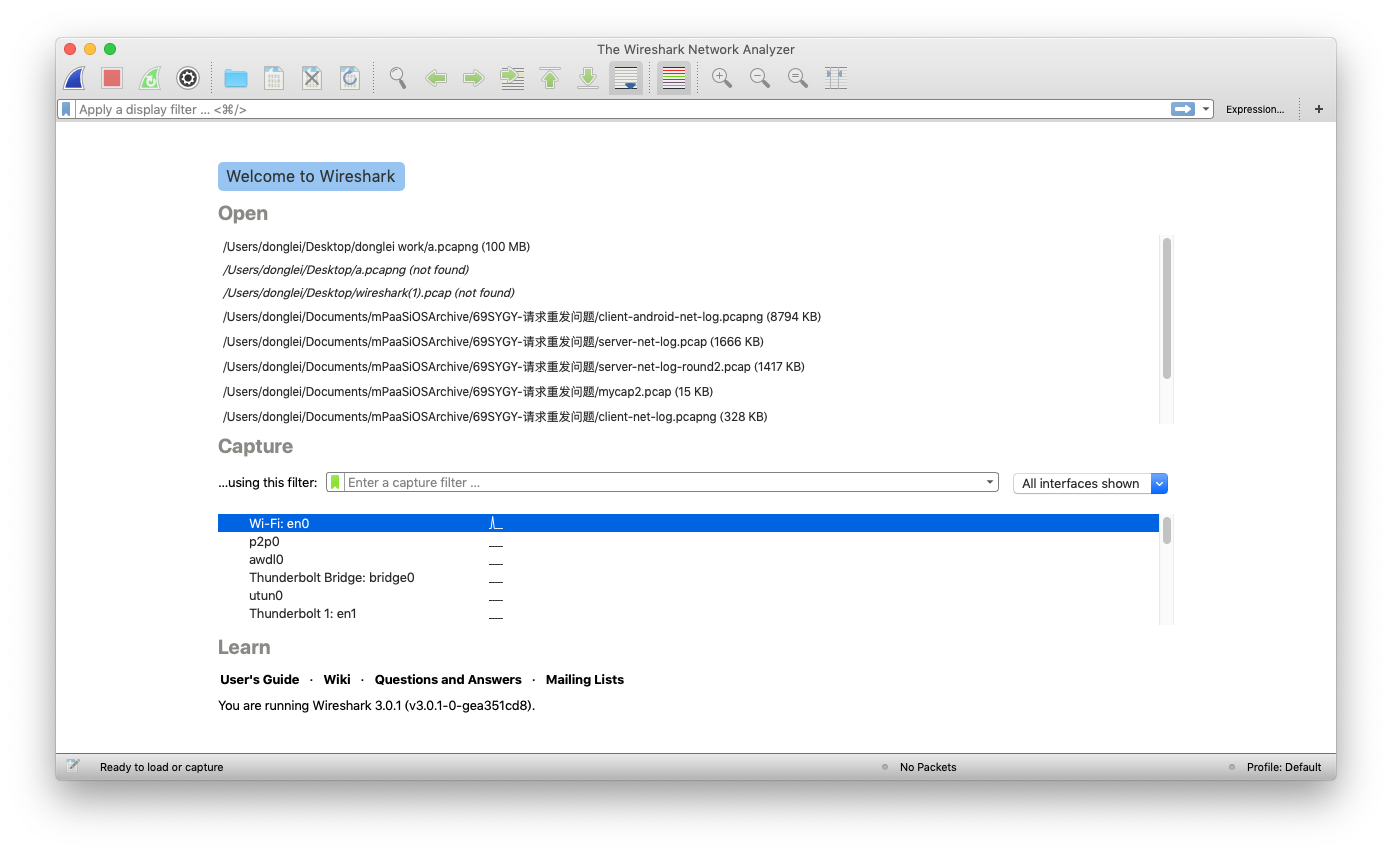Image resolution: width=1392 pixels, height=854 pixels.
Task: Click Ready to load or capture status
Action: coord(162,767)
